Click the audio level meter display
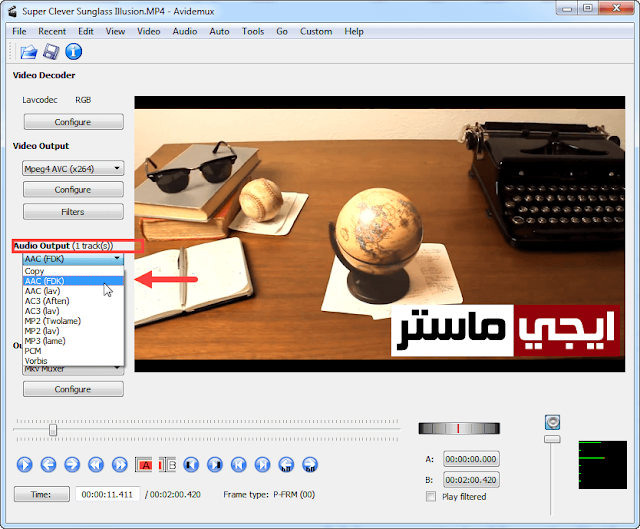Image resolution: width=640 pixels, height=529 pixels. pyautogui.click(x=602, y=465)
